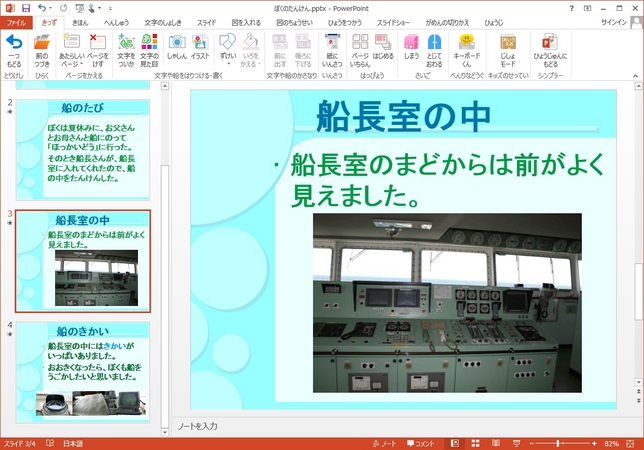
Task: Click zoom out minus button
Action: [x=531, y=443]
